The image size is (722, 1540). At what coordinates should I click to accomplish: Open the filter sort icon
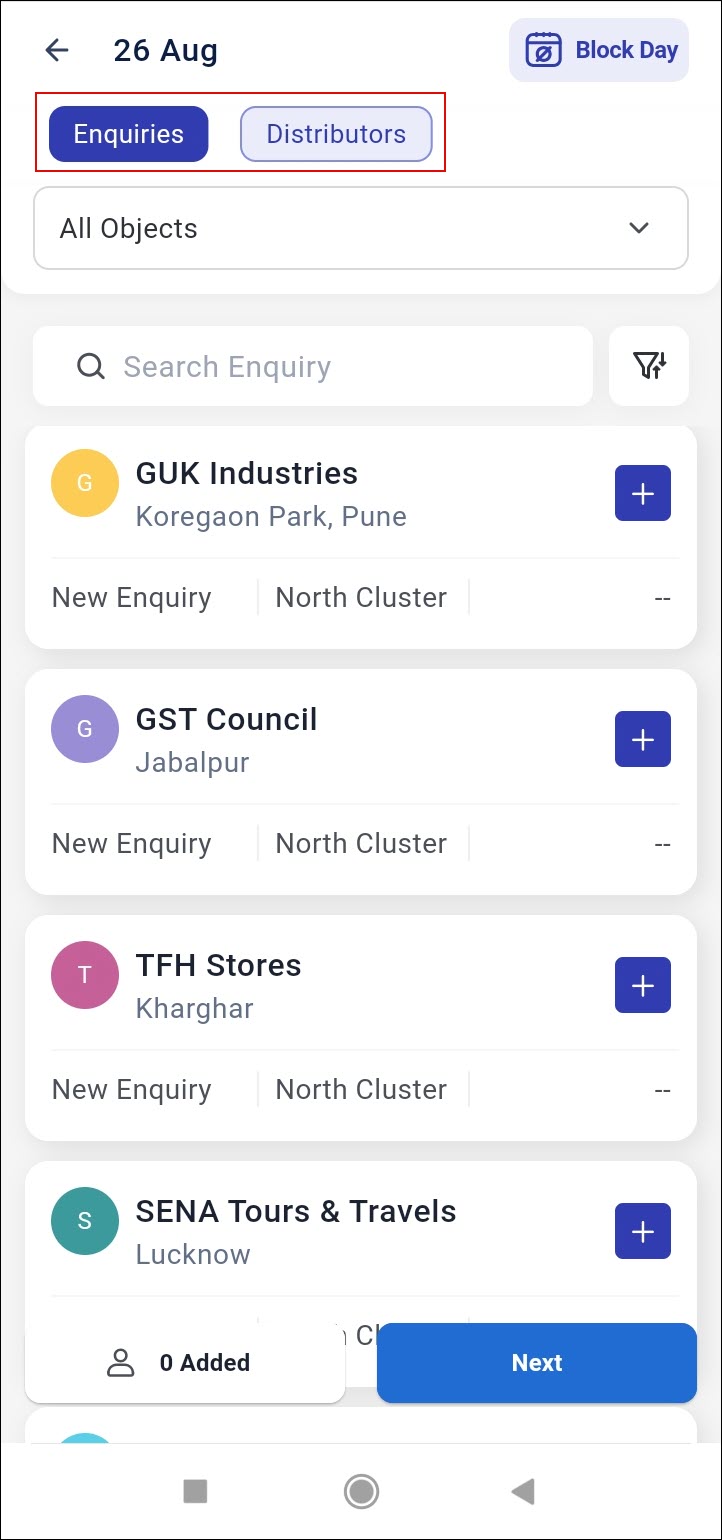point(649,366)
